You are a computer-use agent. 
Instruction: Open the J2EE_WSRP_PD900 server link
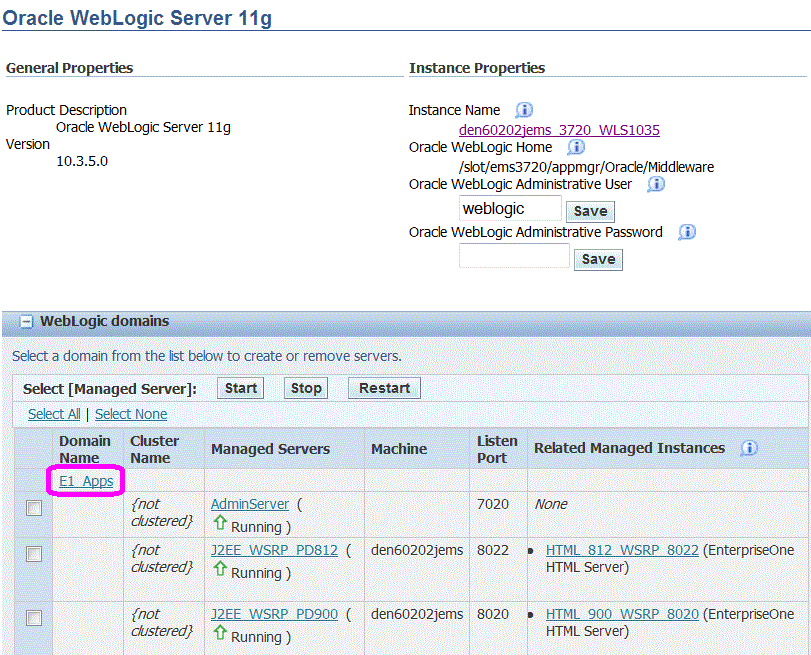274,615
